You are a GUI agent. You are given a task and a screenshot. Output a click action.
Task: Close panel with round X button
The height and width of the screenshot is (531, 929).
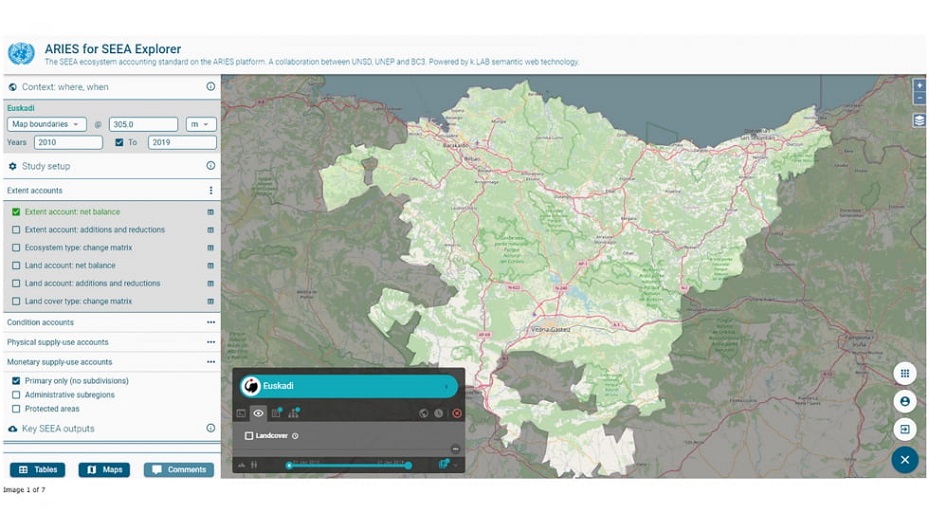(x=905, y=459)
